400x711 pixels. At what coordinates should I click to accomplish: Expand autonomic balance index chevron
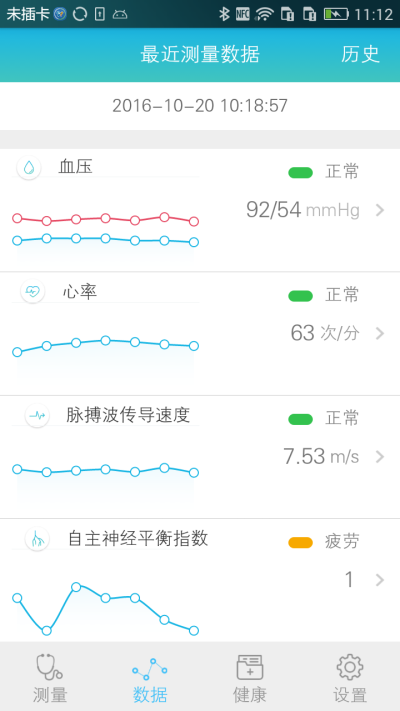(x=380, y=580)
